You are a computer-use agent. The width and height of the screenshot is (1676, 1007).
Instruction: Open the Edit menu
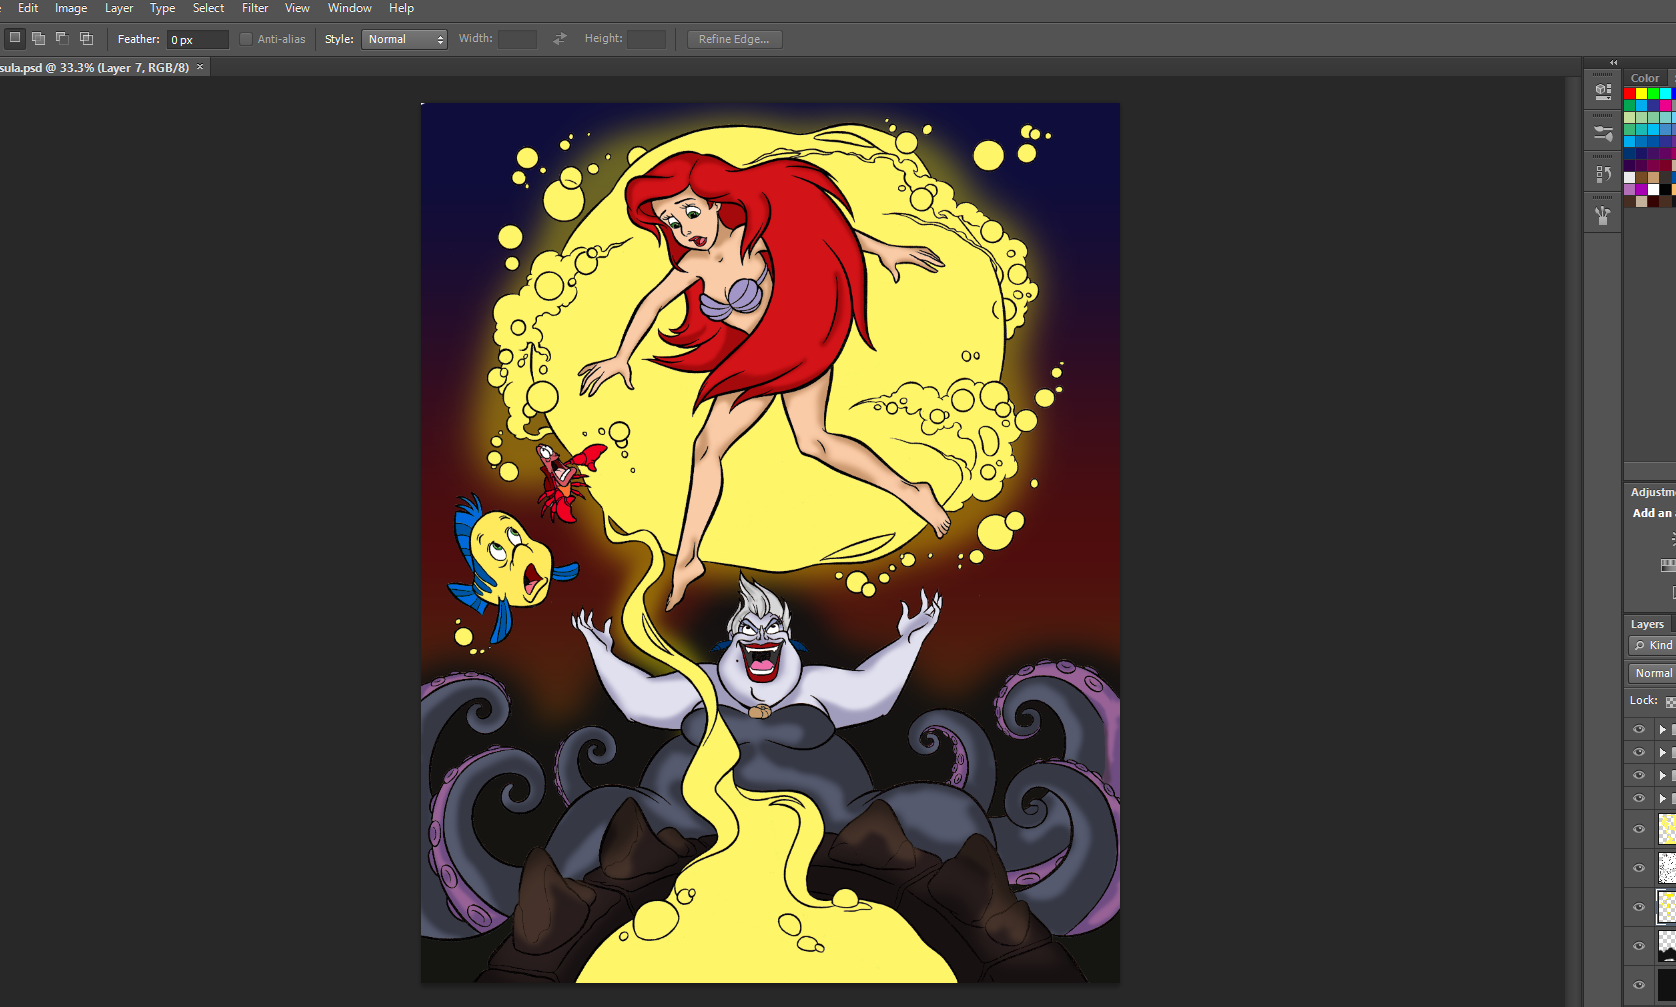pos(28,8)
